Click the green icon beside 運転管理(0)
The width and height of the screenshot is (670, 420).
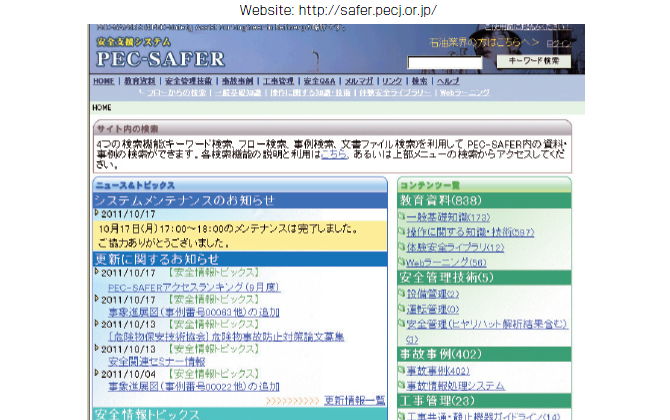click(402, 308)
